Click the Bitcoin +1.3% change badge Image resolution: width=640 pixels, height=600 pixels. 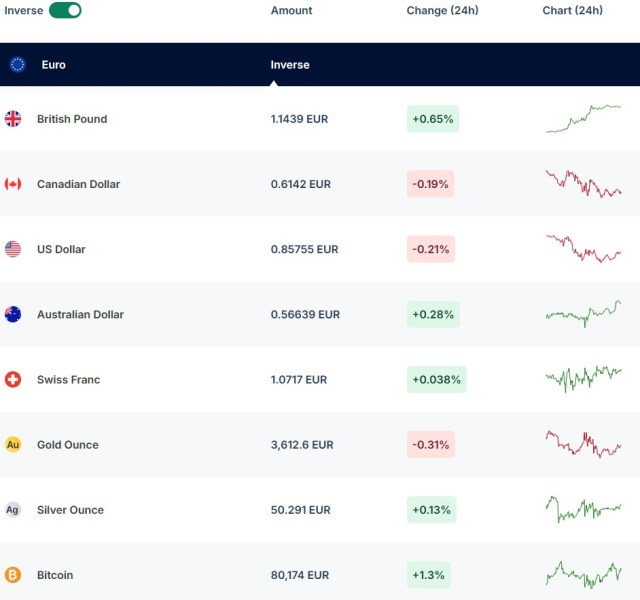(x=428, y=575)
